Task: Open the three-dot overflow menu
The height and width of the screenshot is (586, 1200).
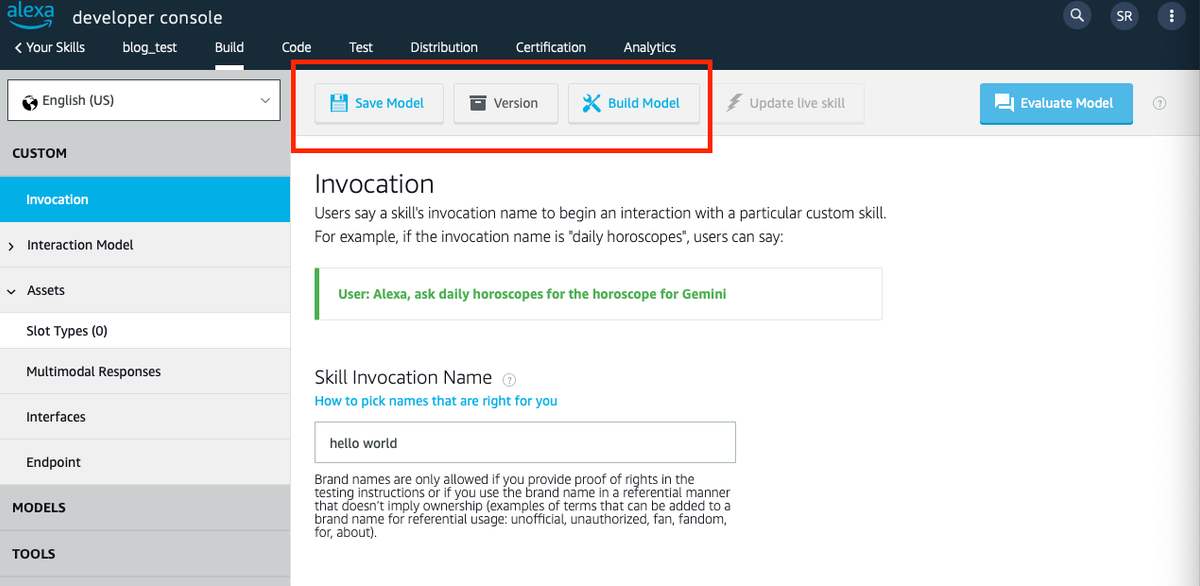Action: [x=1171, y=16]
